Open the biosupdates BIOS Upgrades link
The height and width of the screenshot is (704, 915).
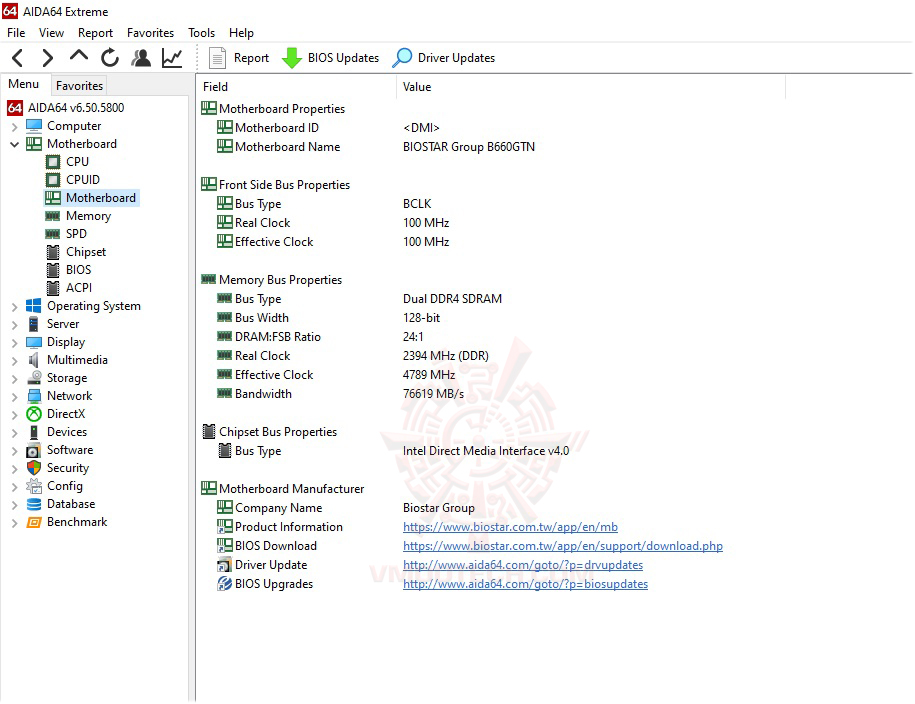pyautogui.click(x=525, y=584)
